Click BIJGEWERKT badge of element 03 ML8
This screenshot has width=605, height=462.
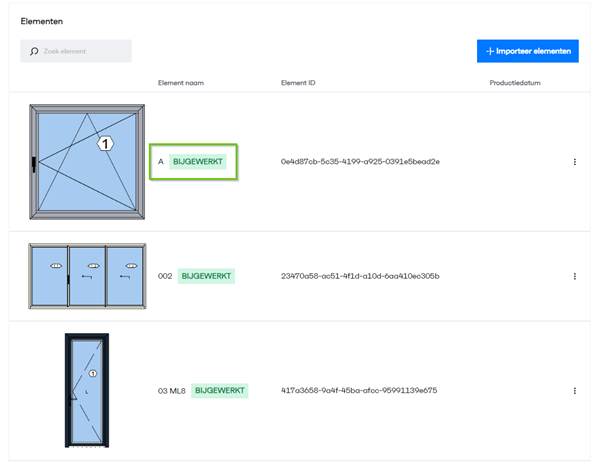click(220, 391)
